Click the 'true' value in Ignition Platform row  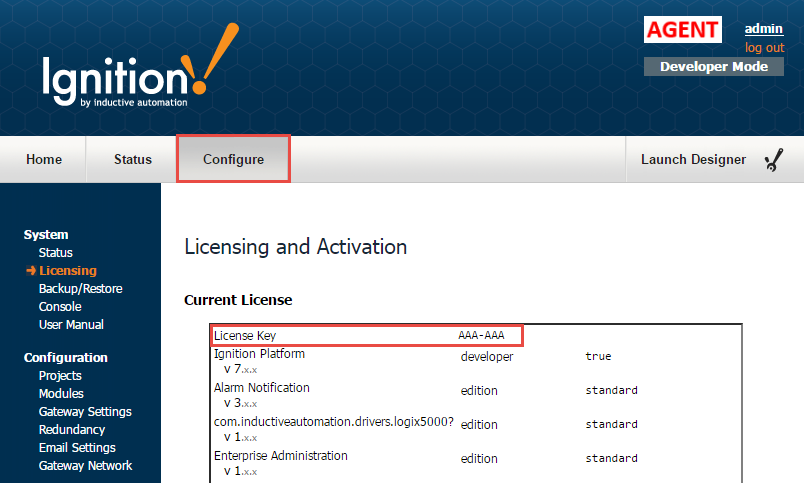(x=598, y=356)
